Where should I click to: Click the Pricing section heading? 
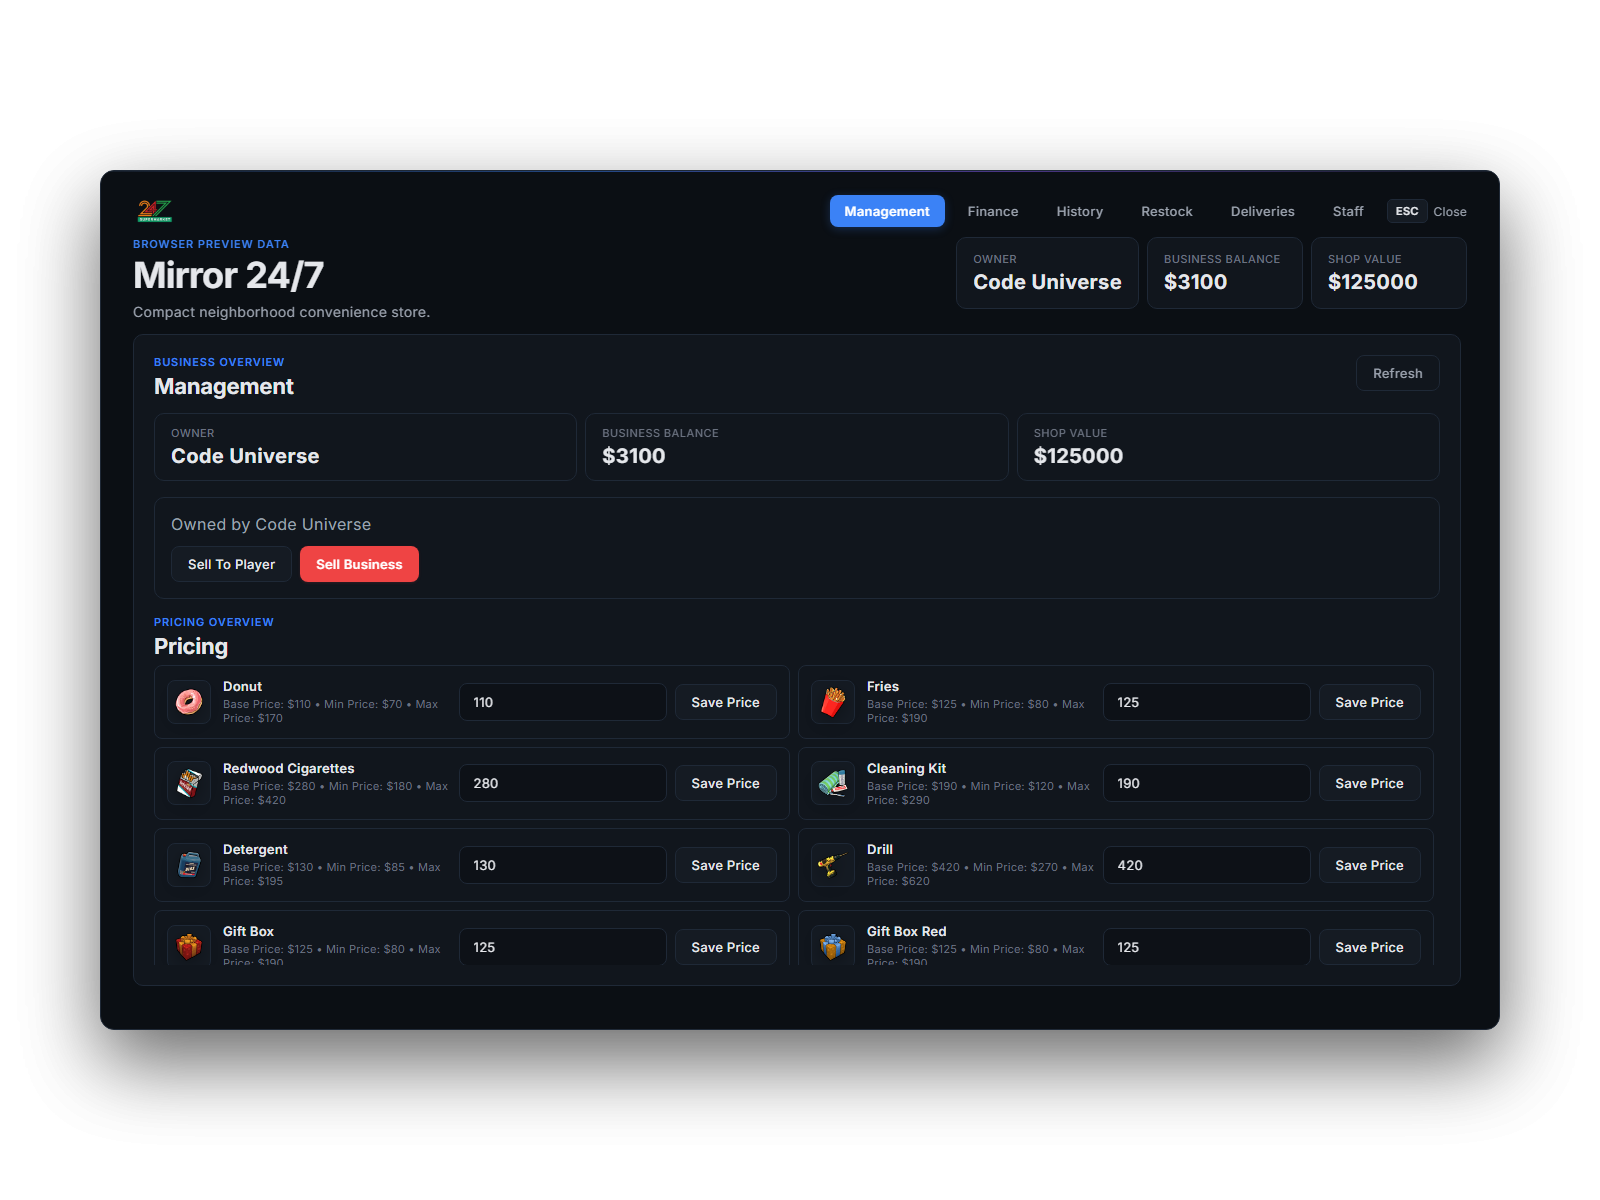191,646
